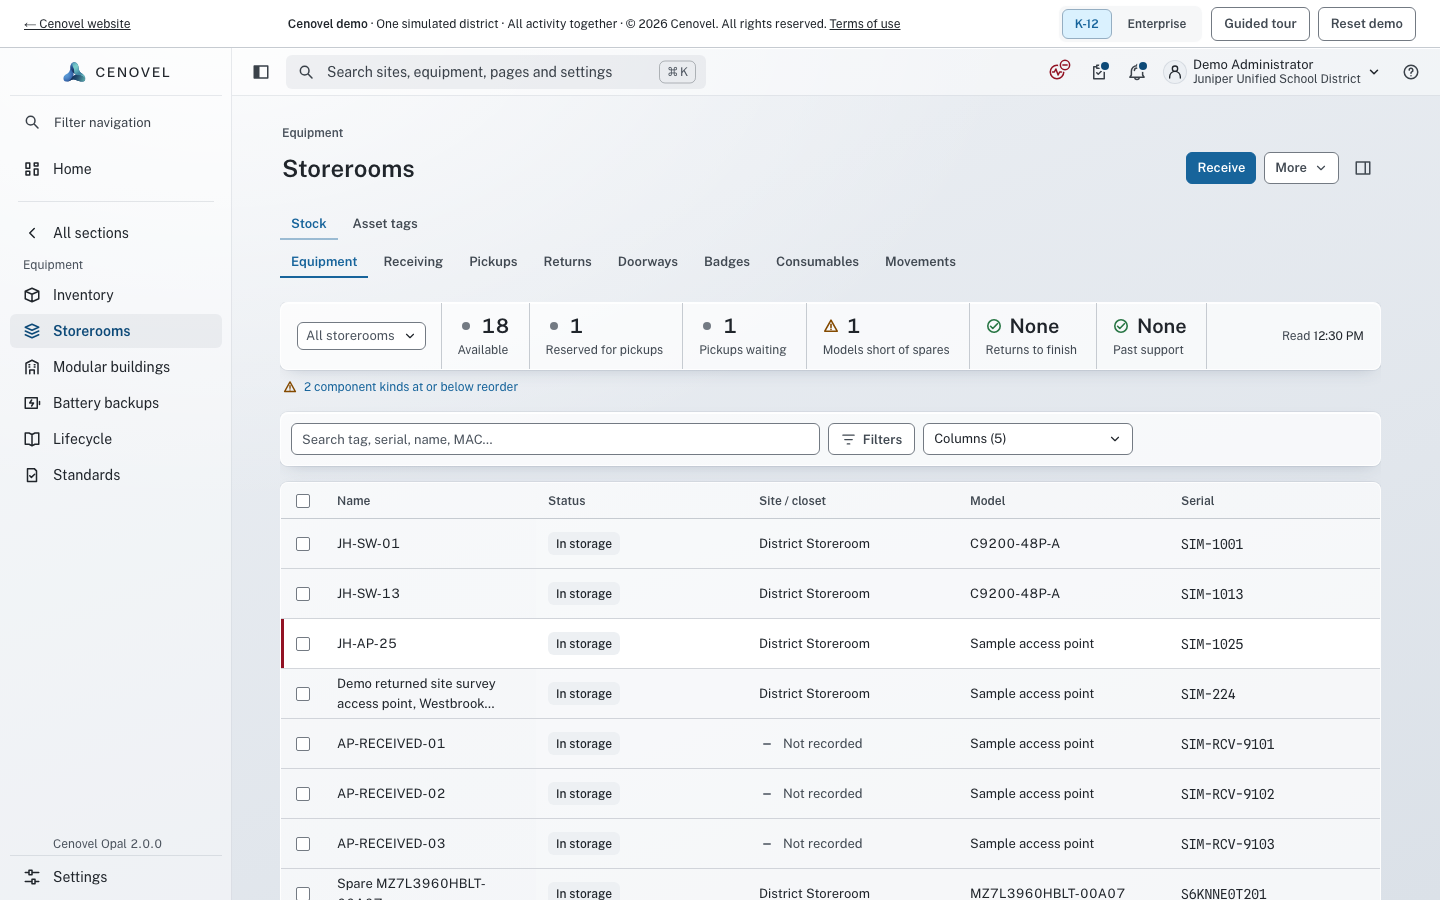This screenshot has height=900, width=1440.
Task: Open the tasks clipboard icon in header
Action: [x=1100, y=72]
